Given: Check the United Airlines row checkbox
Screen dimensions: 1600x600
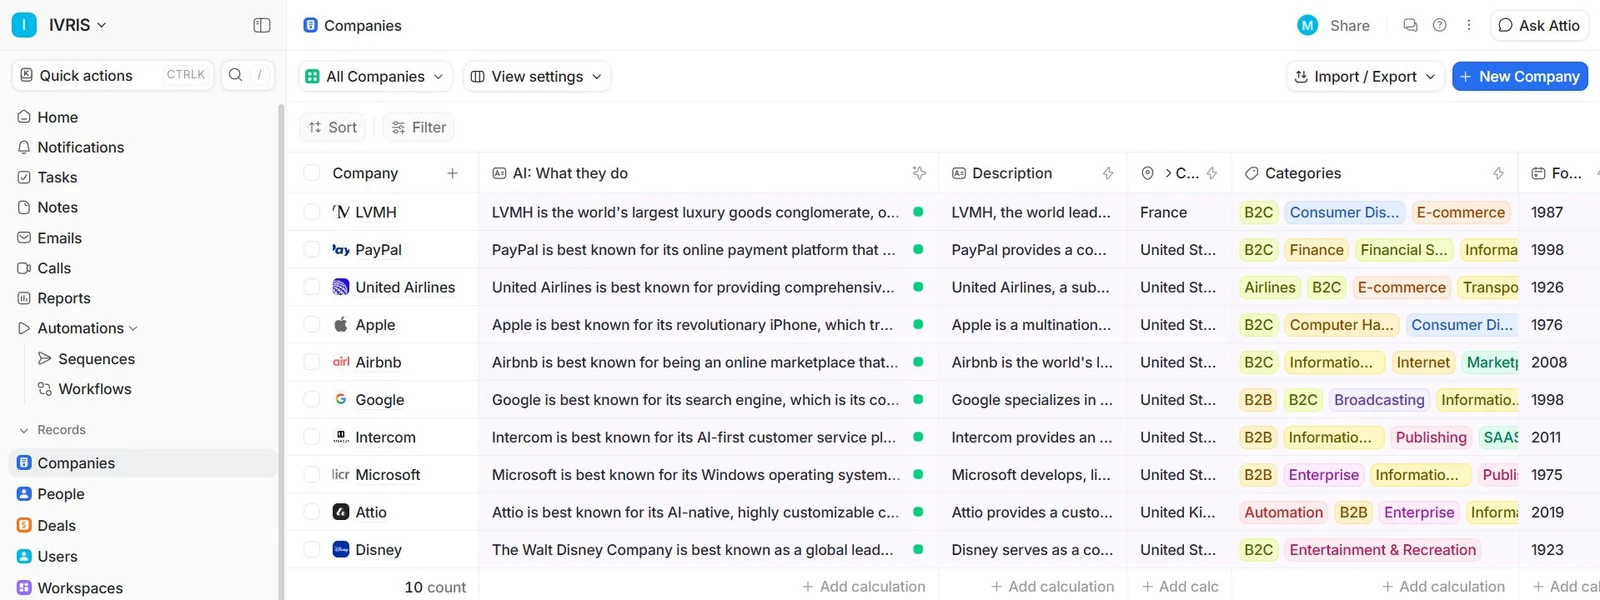Looking at the screenshot, I should [x=312, y=287].
